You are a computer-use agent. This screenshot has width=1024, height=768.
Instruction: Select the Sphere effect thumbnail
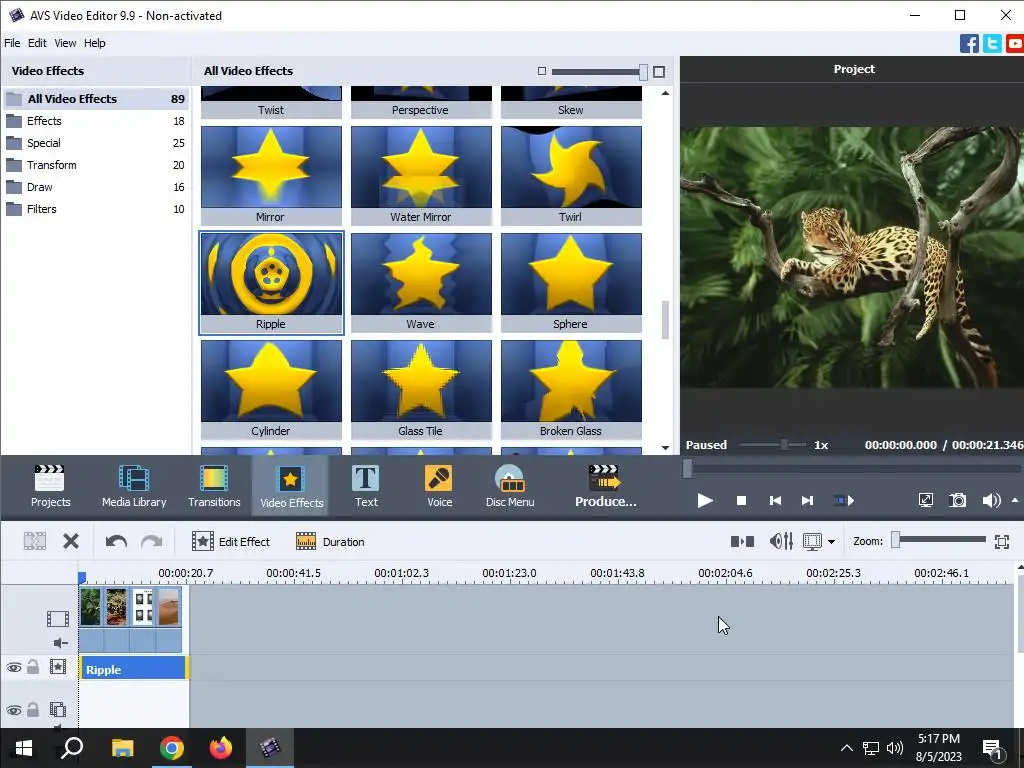point(571,282)
